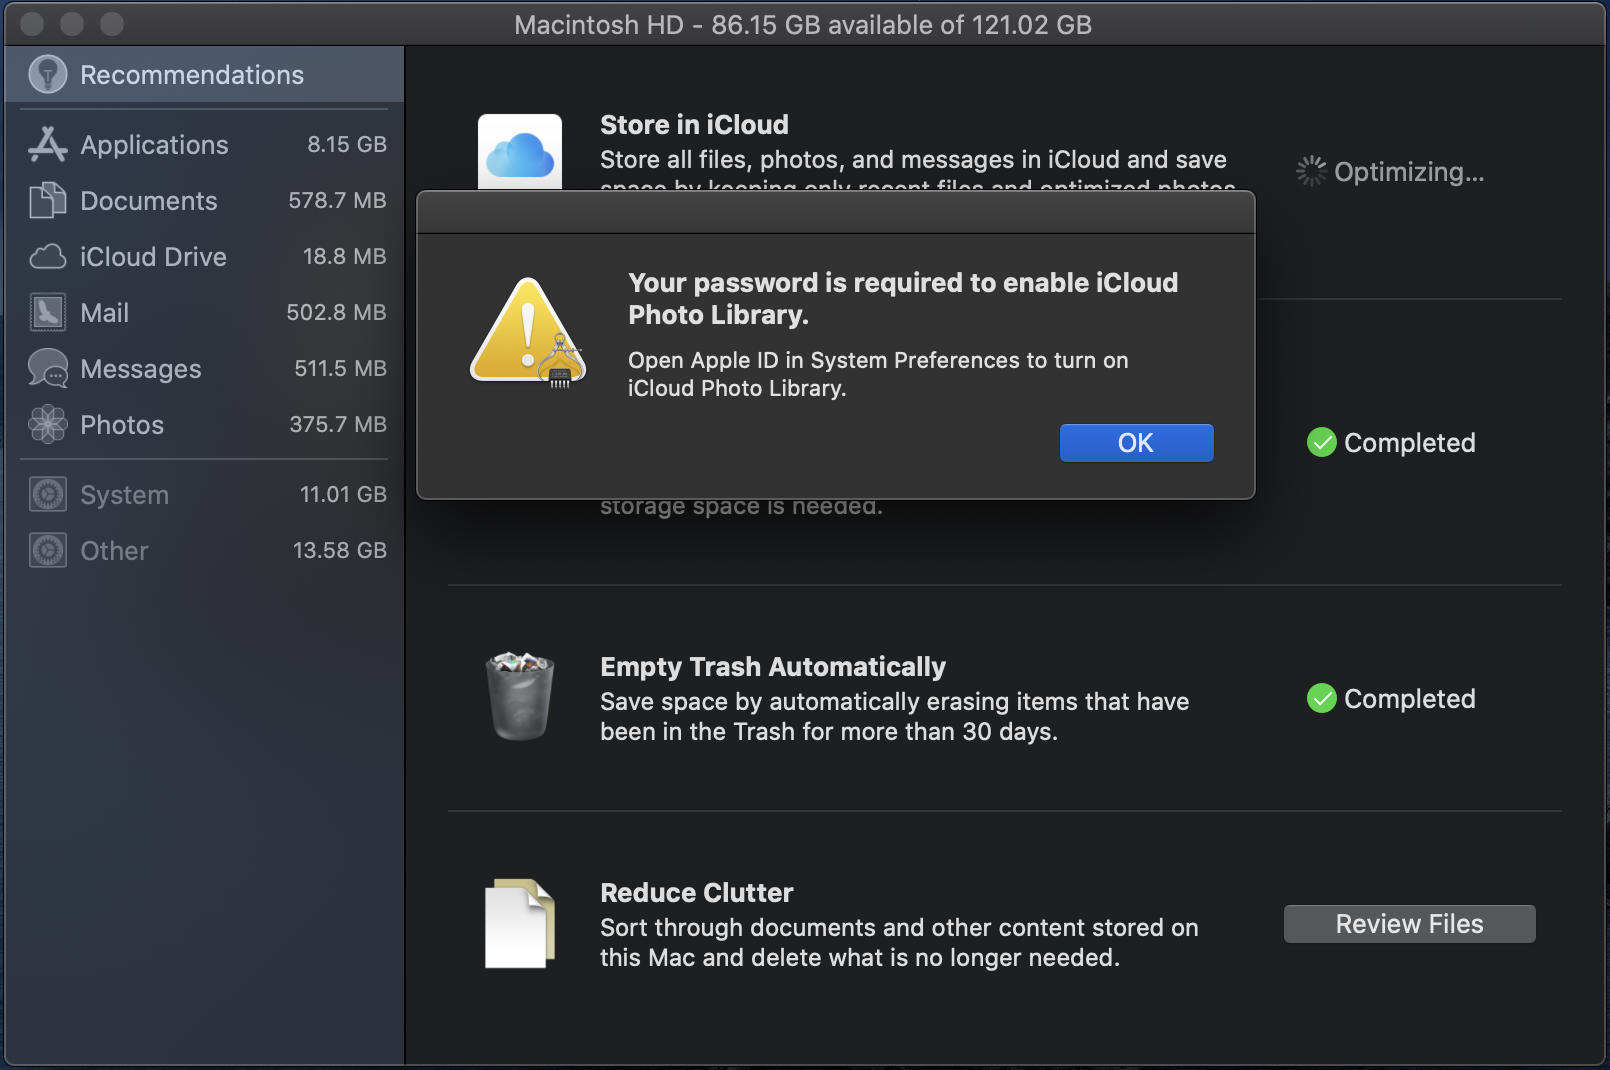Image resolution: width=1610 pixels, height=1070 pixels.
Task: Select the Photos storage category
Action: (x=204, y=425)
